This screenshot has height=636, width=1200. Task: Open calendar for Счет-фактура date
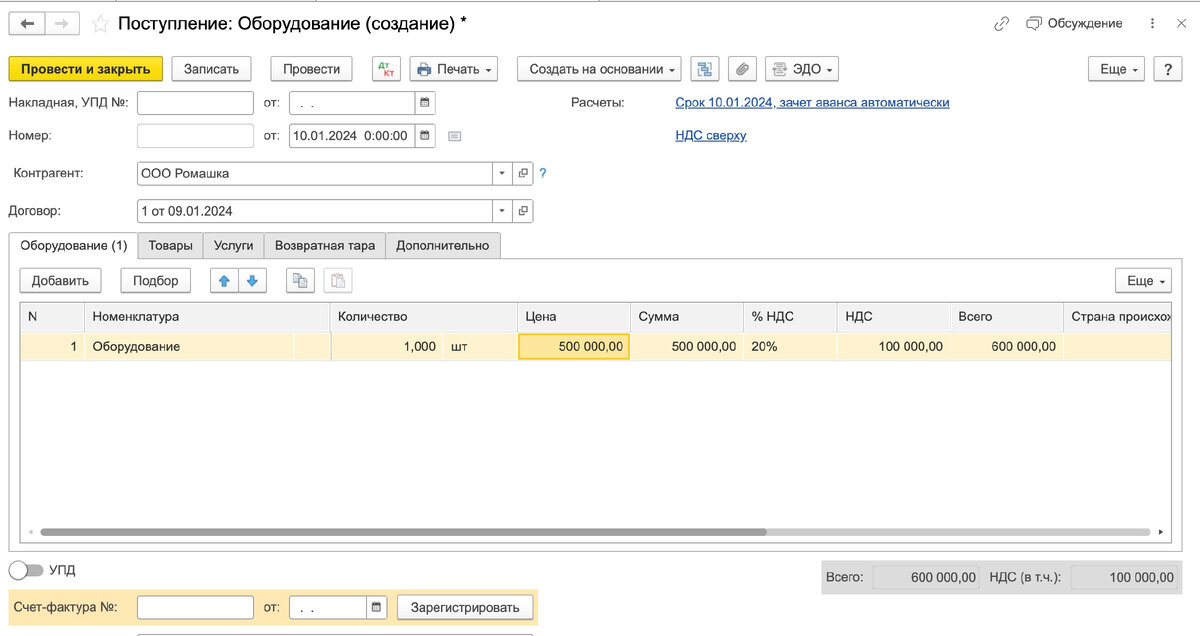(376, 607)
